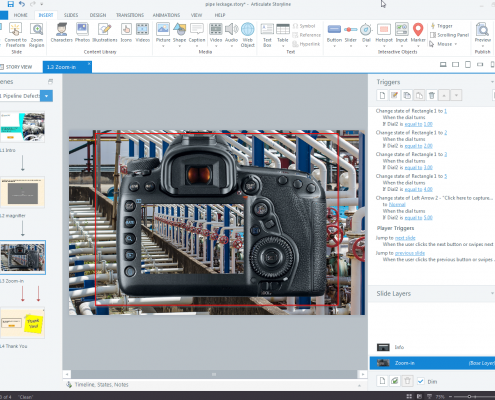Insert a Scrolling Panel
This screenshot has height=400, width=495.
pyautogui.click(x=449, y=35)
